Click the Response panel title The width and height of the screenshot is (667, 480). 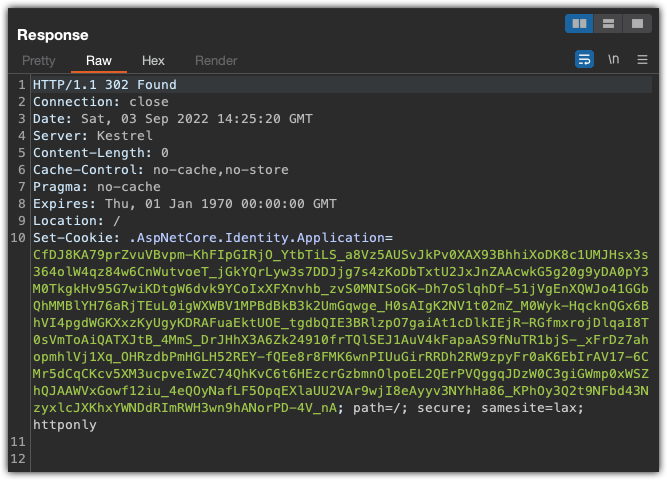point(53,35)
